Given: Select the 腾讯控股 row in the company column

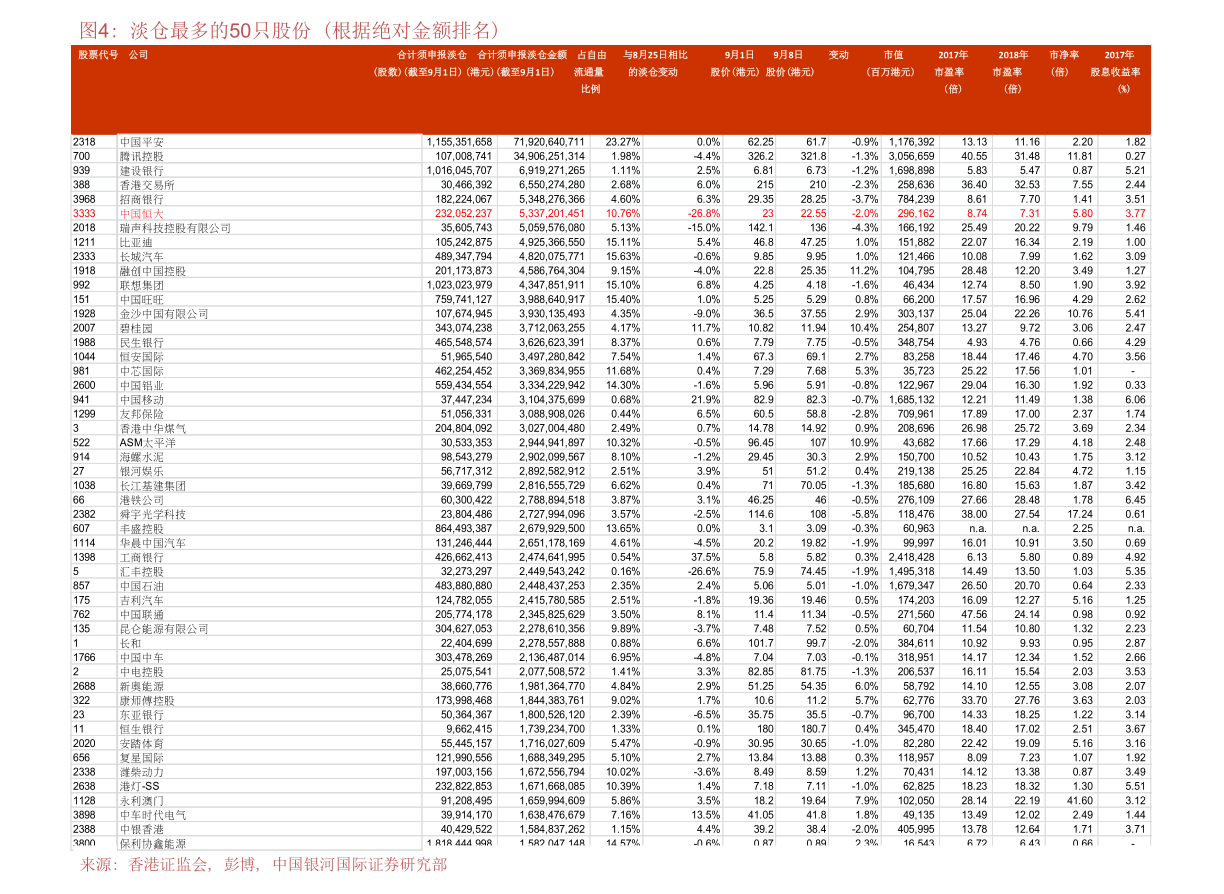Looking at the screenshot, I should click(141, 157).
